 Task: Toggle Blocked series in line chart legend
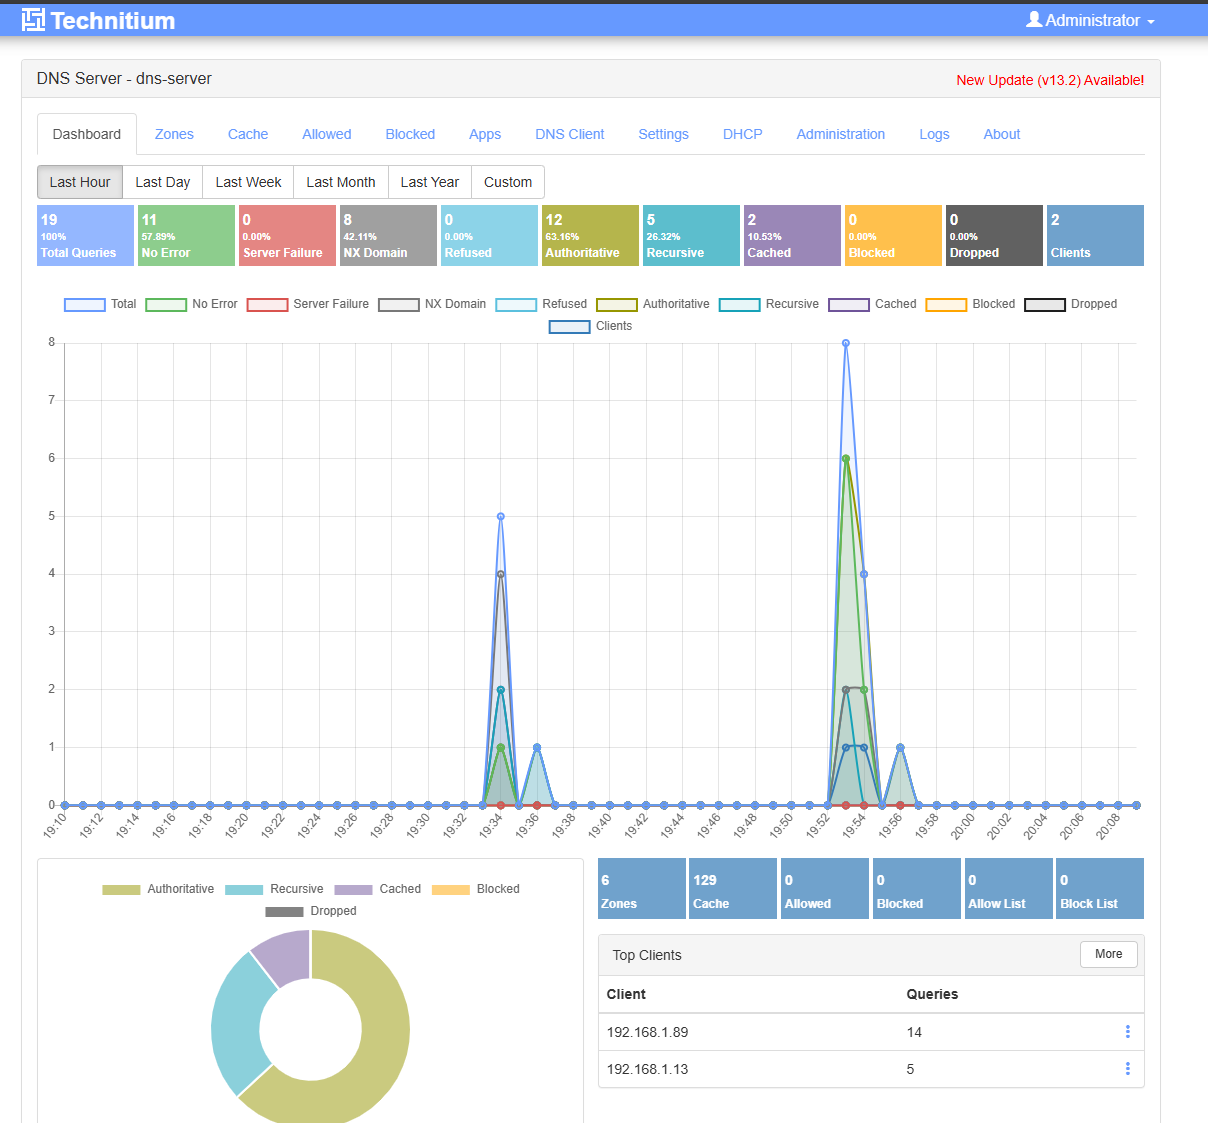coord(970,304)
